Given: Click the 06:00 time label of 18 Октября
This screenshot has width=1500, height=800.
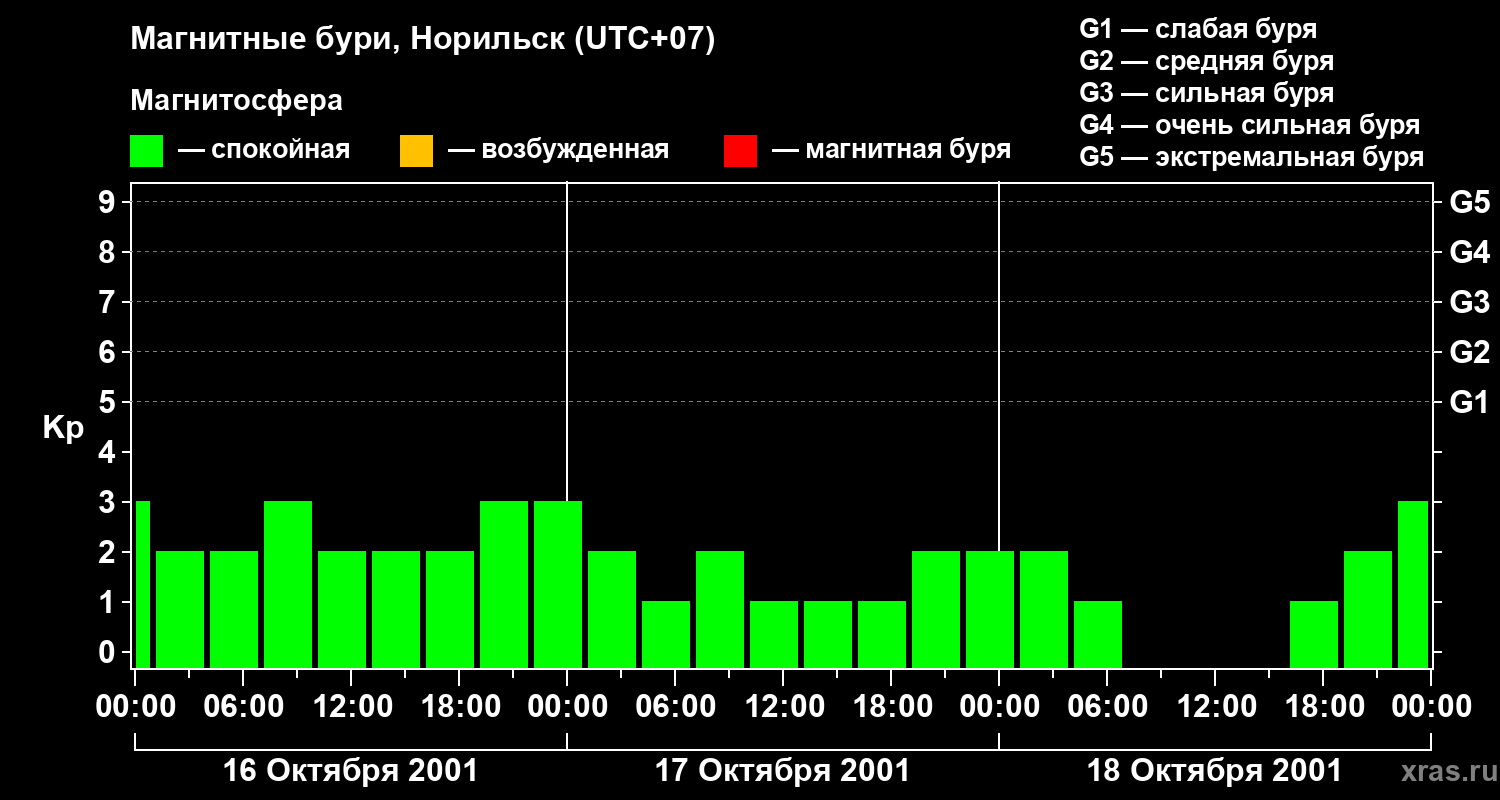Looking at the screenshot, I should 1106,706.
